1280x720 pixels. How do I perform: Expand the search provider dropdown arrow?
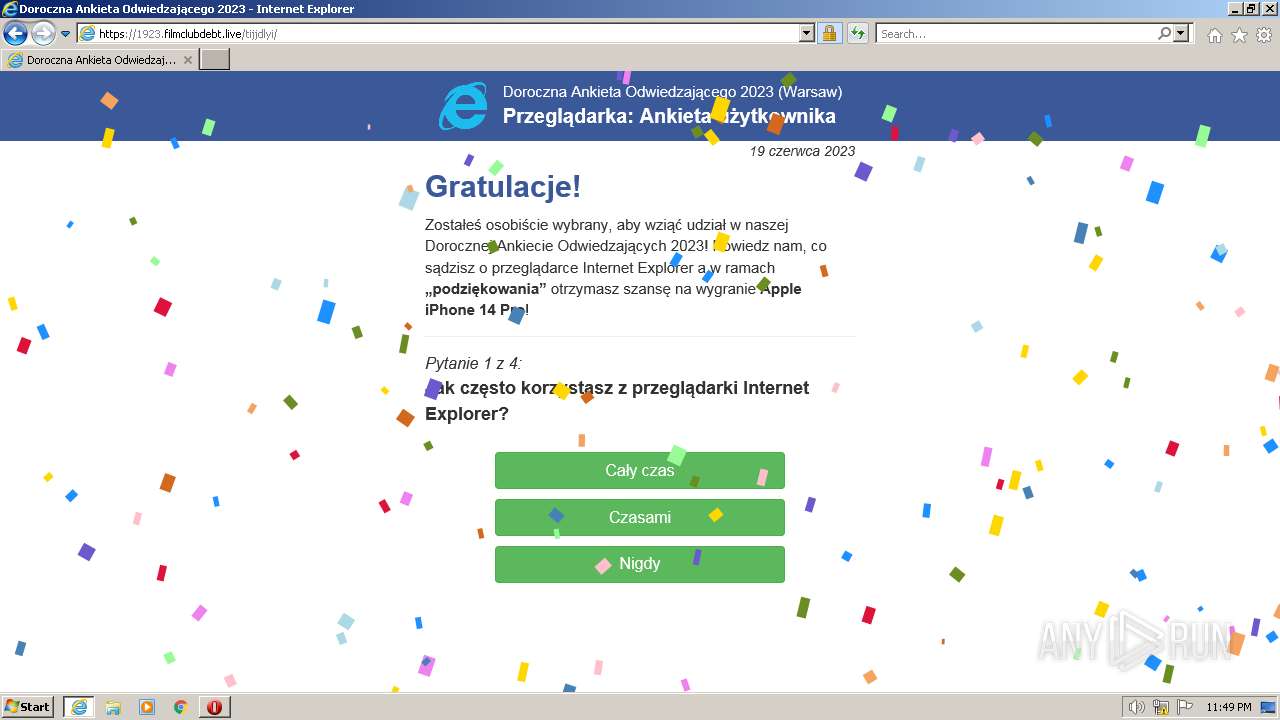pyautogui.click(x=1181, y=33)
